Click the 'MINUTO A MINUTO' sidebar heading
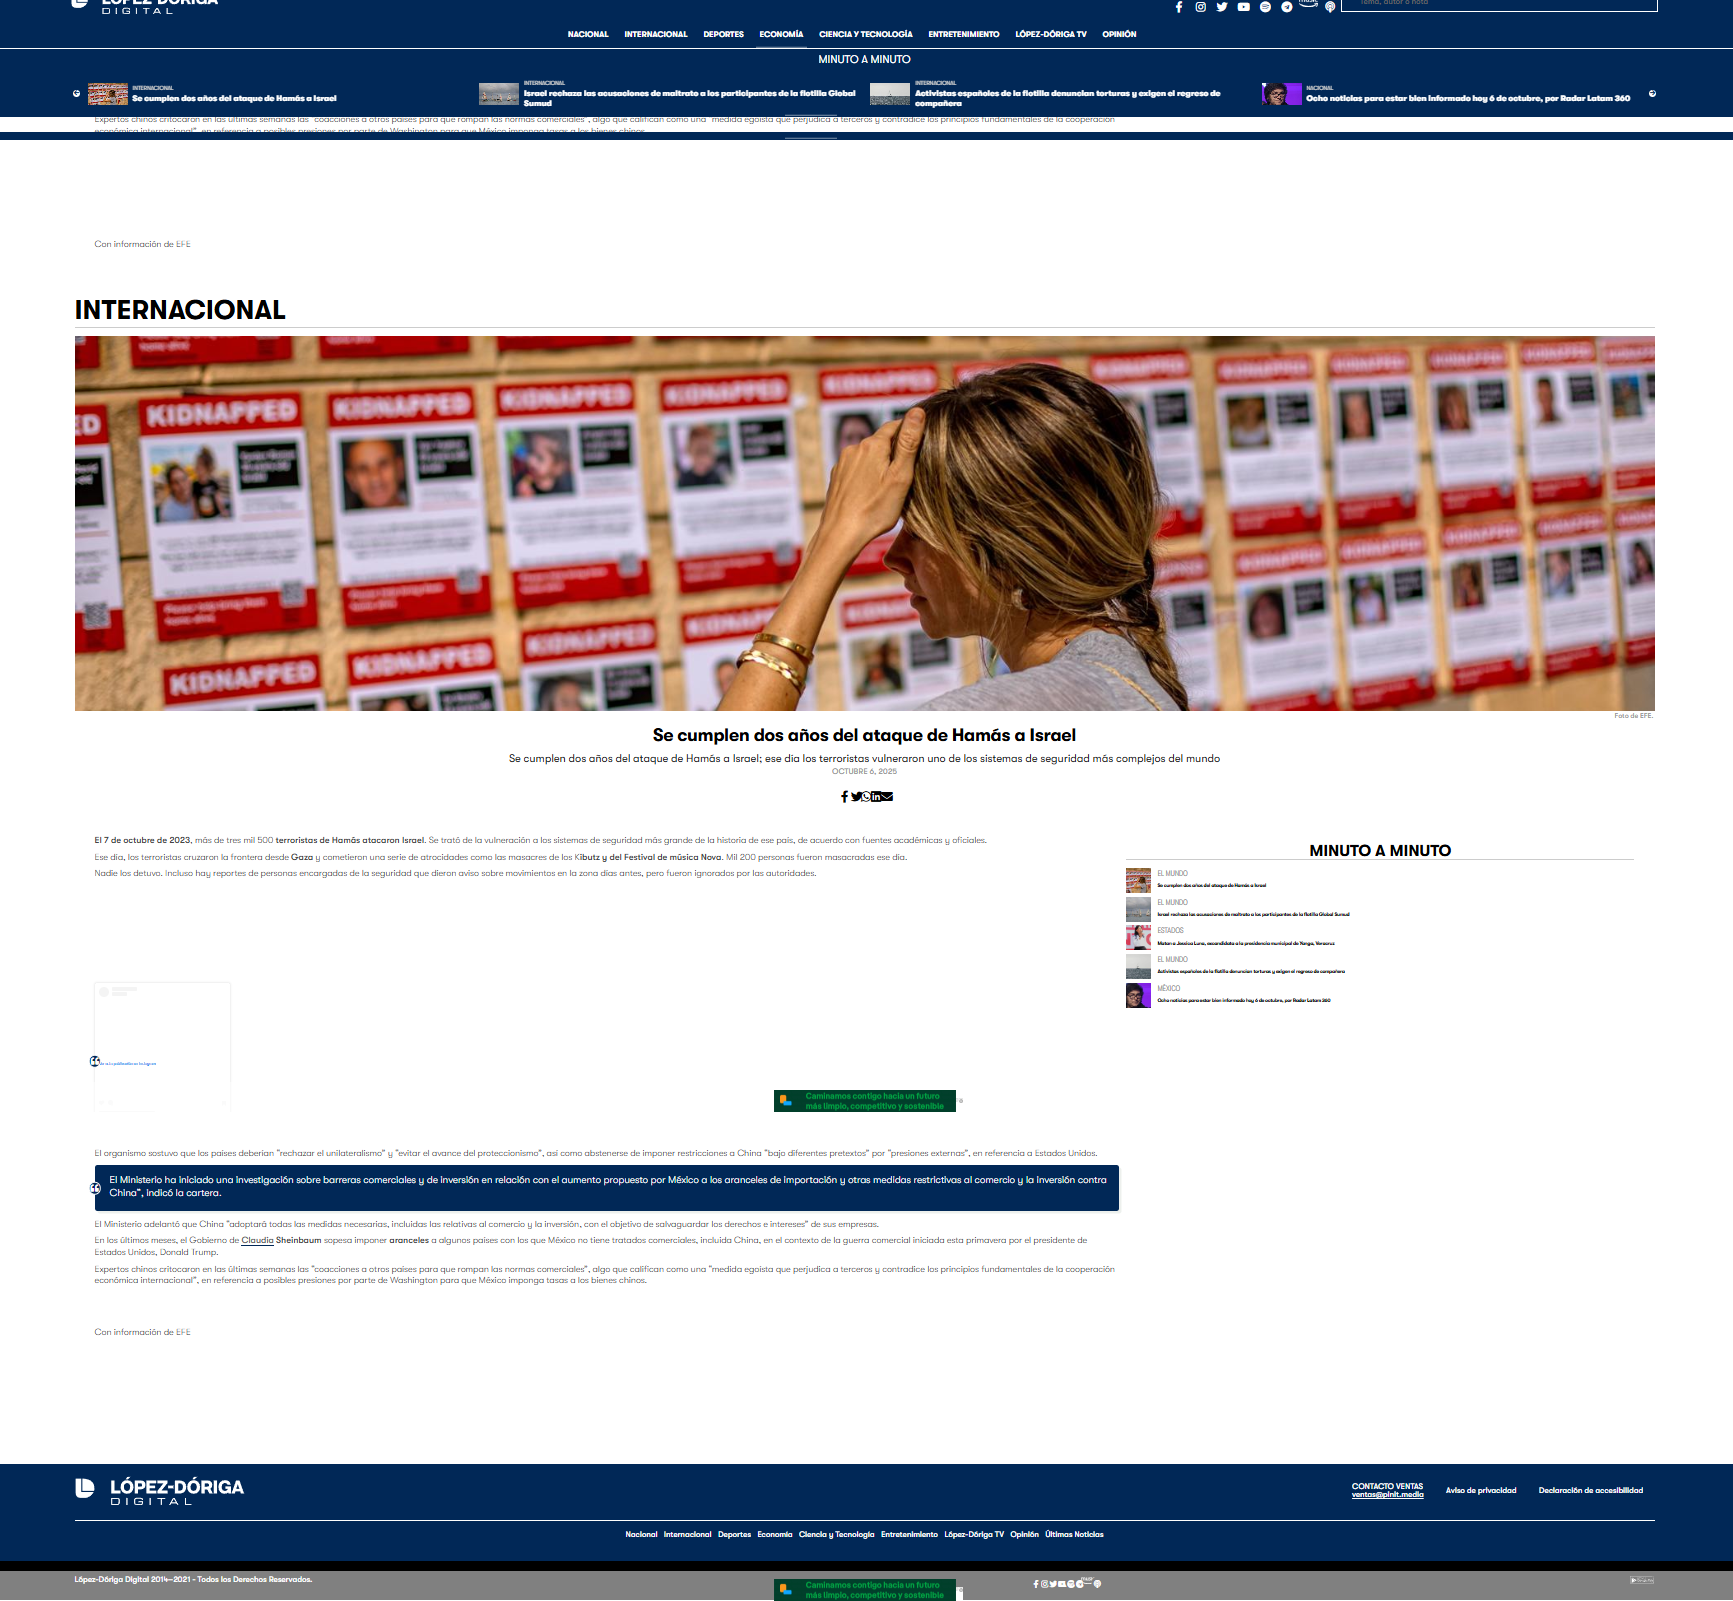The width and height of the screenshot is (1733, 1601). [1380, 850]
